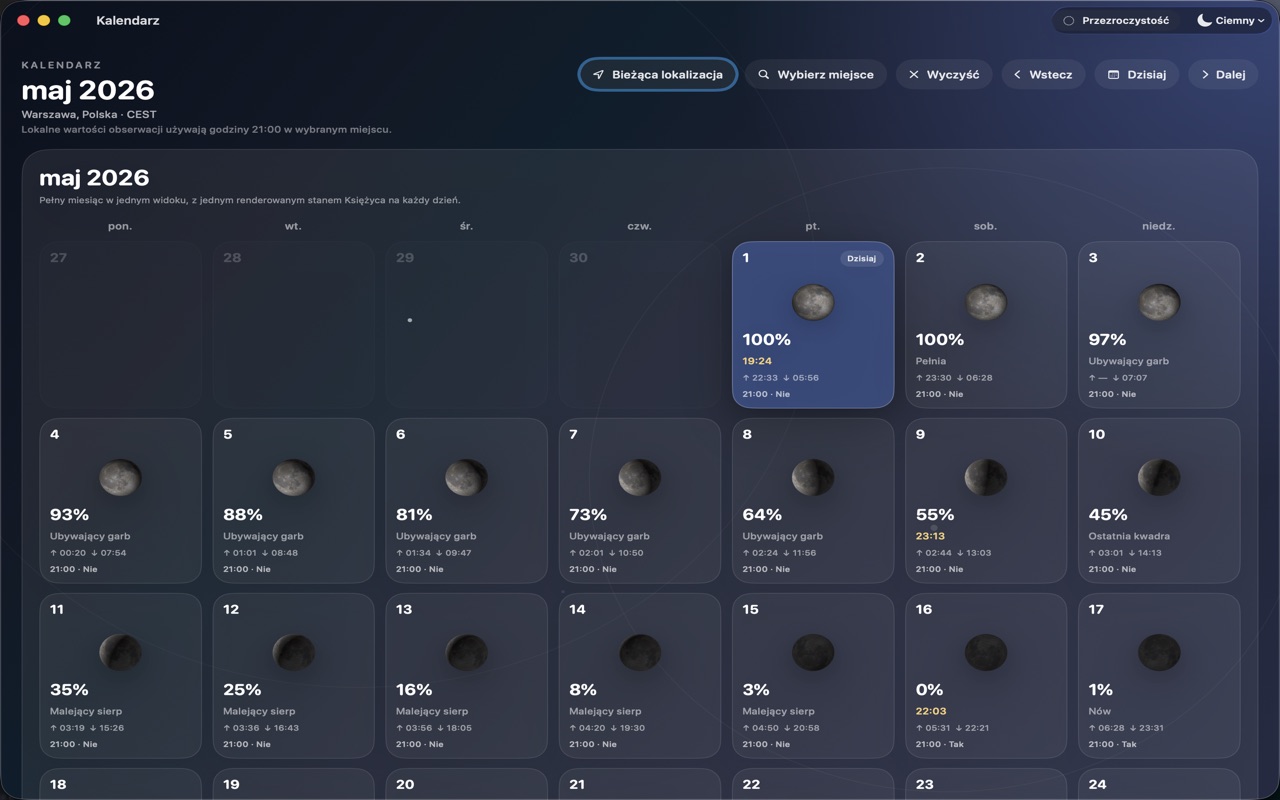1280x800 pixels.
Task: Click the moon icon for May 16
Action: 986,652
